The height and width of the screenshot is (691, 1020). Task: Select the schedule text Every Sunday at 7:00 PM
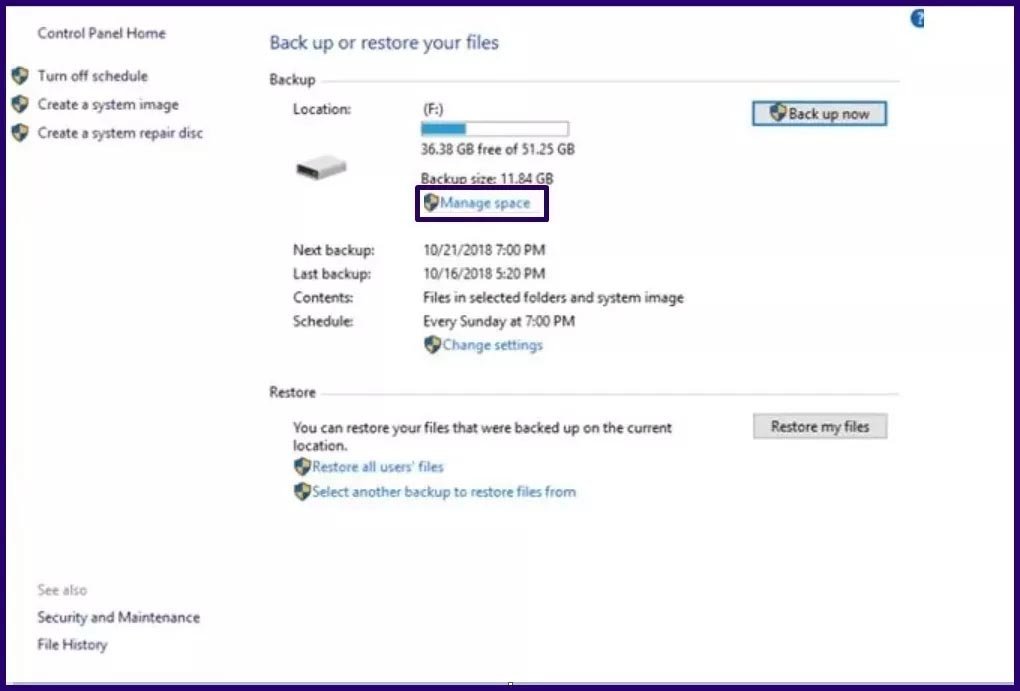pos(499,321)
